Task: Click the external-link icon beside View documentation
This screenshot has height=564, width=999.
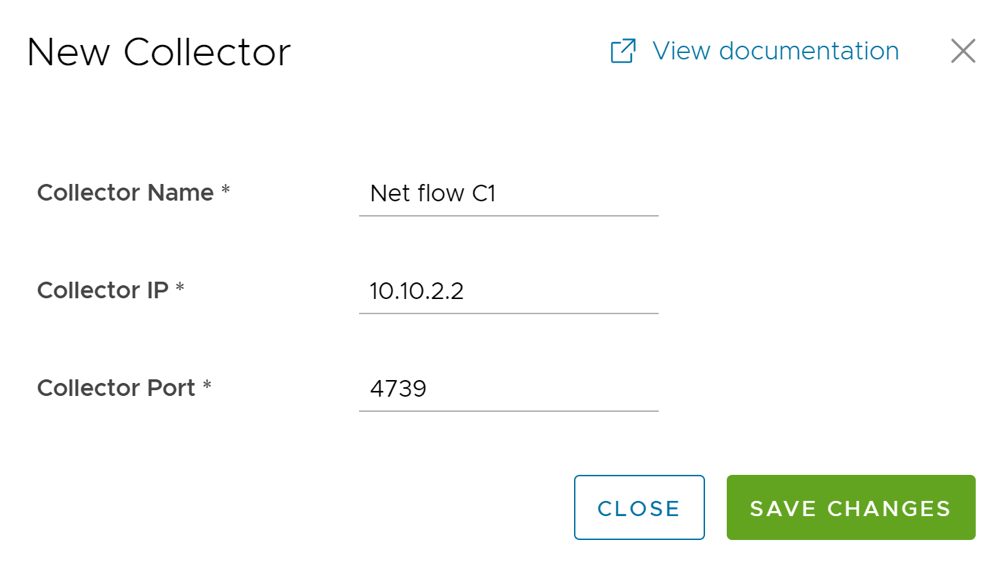Action: [x=622, y=51]
